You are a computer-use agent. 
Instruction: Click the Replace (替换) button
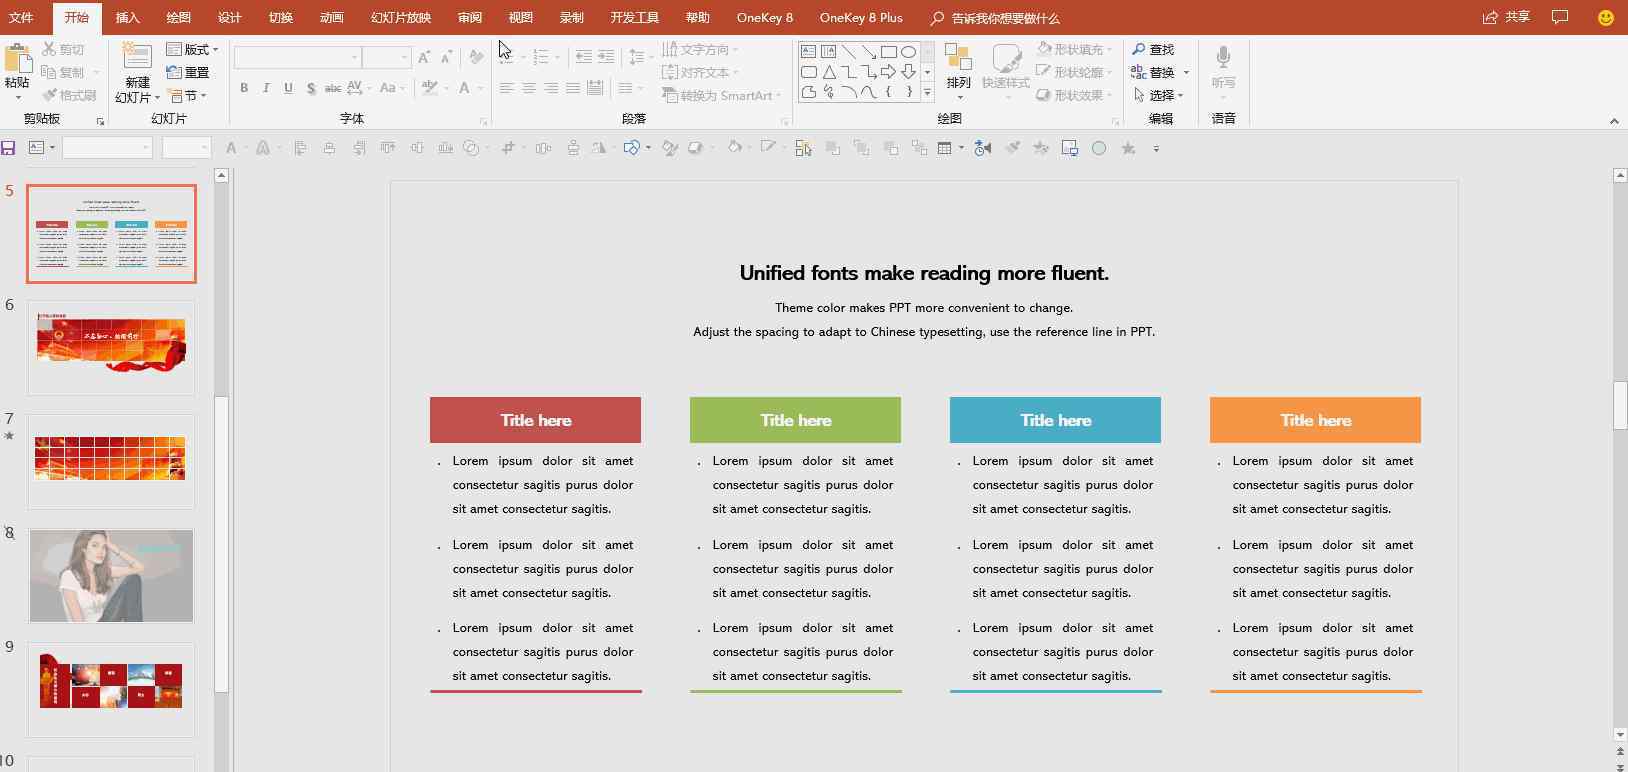pos(1153,72)
